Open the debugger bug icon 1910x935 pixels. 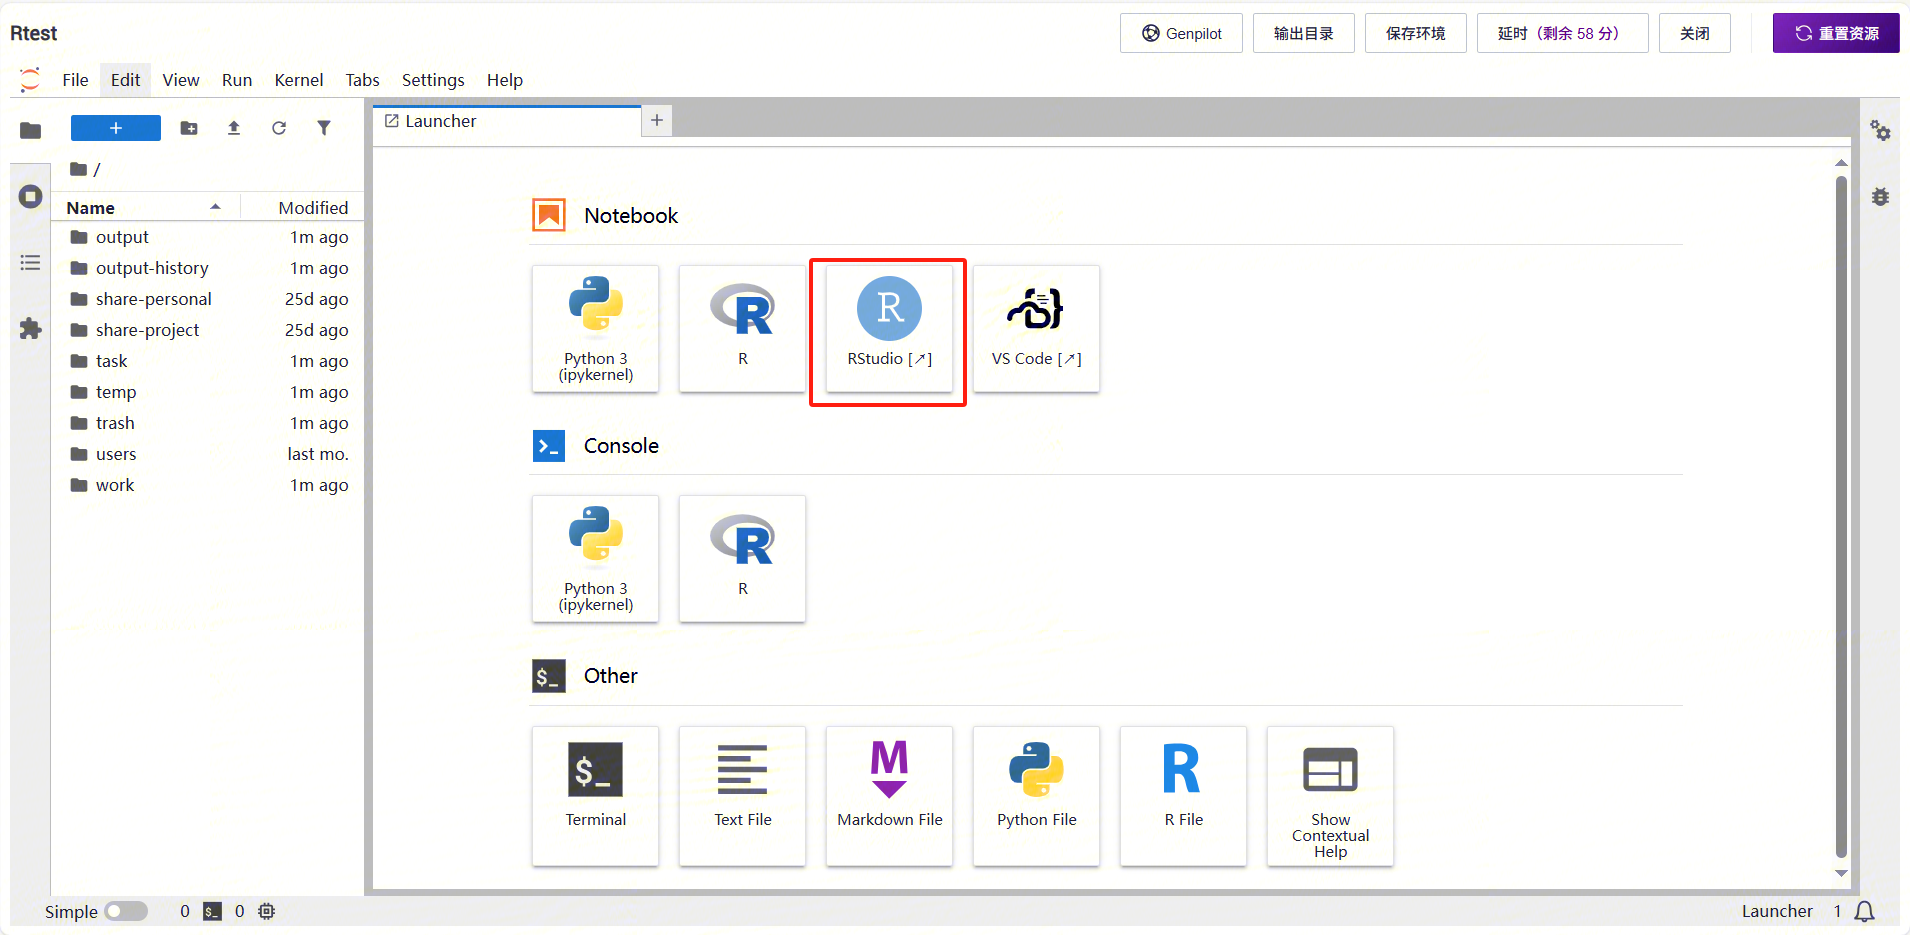click(1881, 197)
